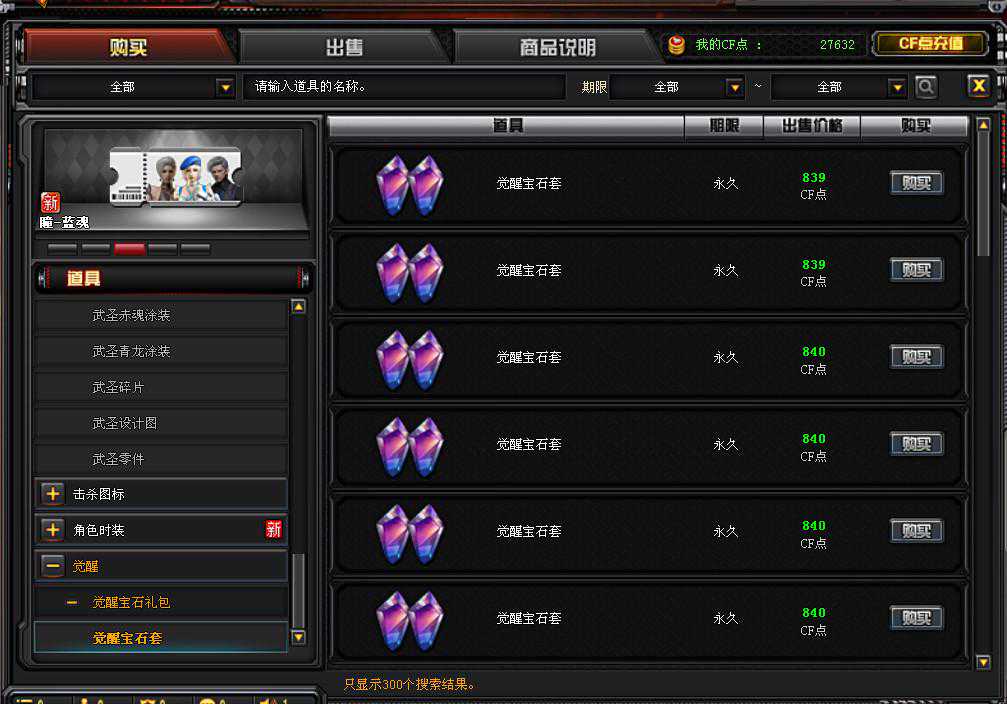Open the 全部 category dropdown arrow
Image resolution: width=1007 pixels, height=704 pixels.
point(225,87)
